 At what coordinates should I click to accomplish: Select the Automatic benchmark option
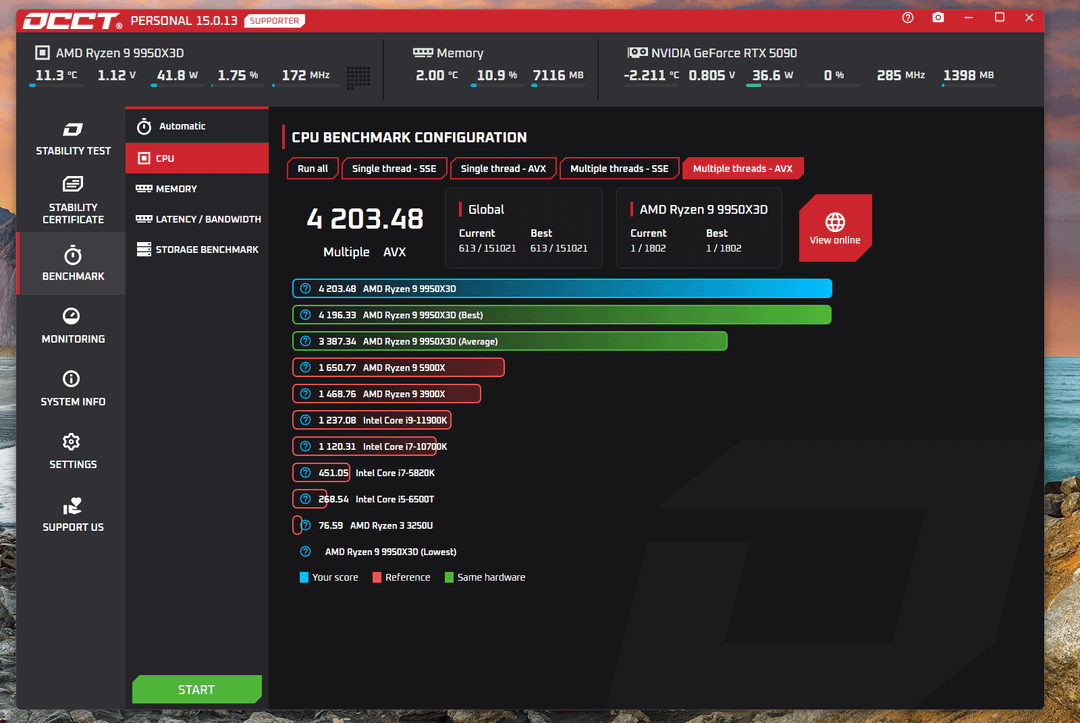[197, 126]
